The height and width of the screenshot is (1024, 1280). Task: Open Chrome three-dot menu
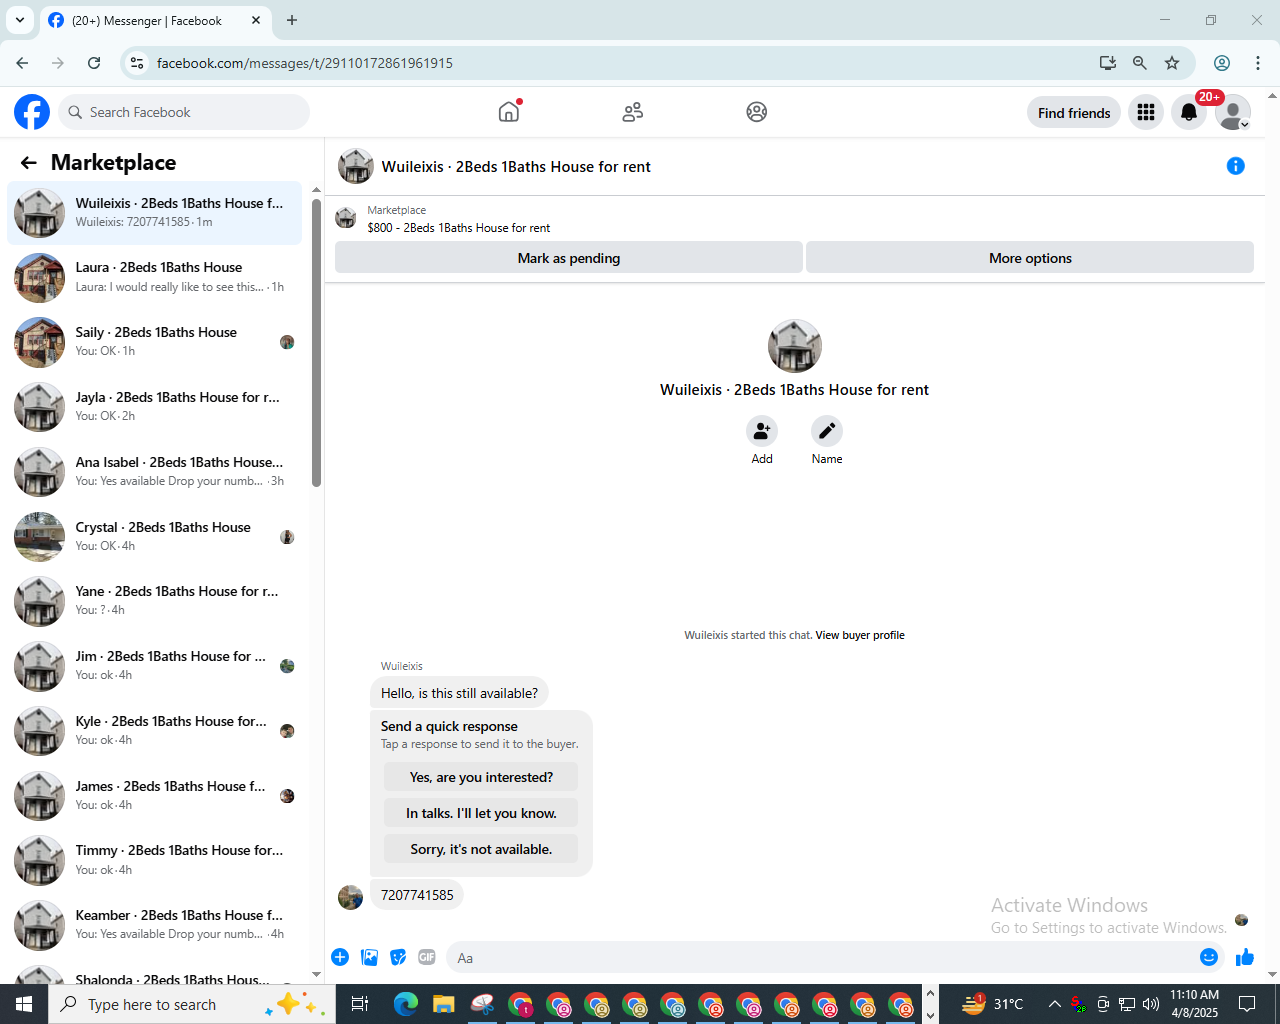(1258, 63)
